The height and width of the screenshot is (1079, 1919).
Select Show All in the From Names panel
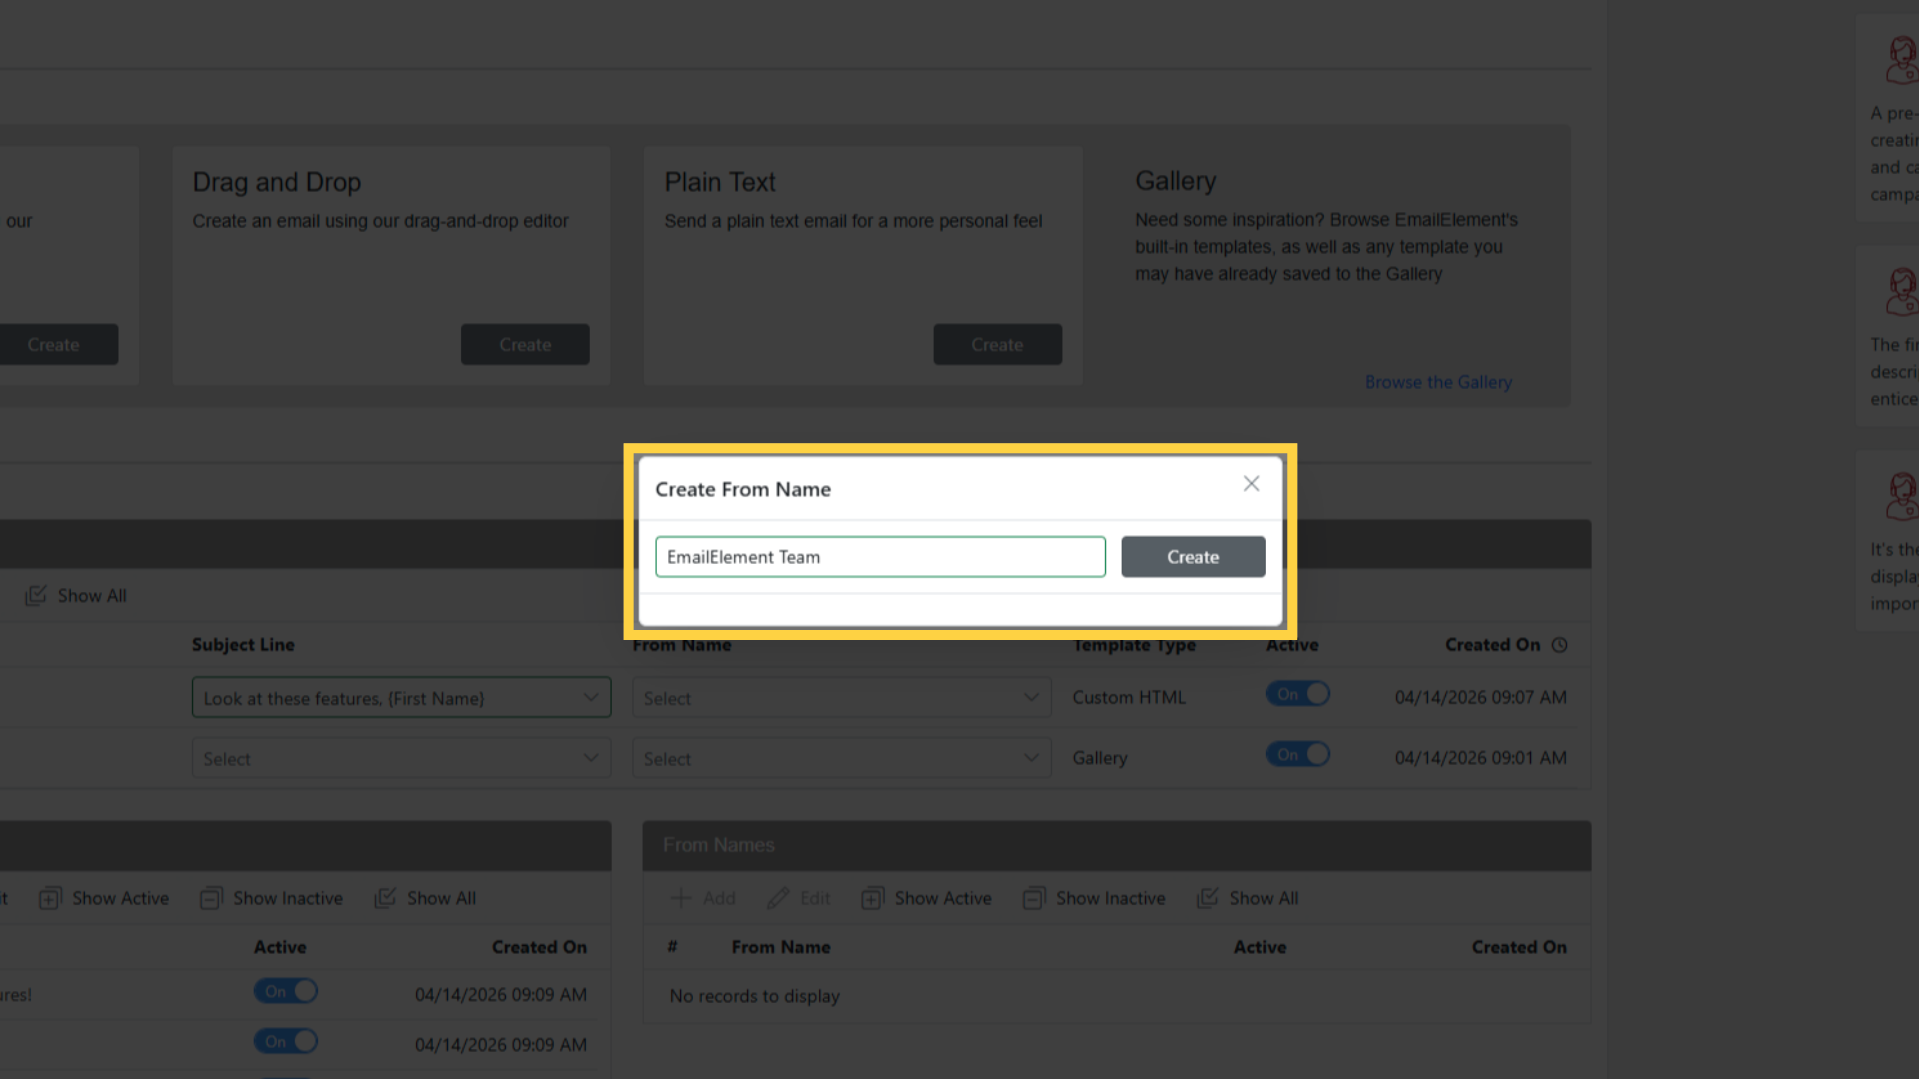coord(1247,898)
